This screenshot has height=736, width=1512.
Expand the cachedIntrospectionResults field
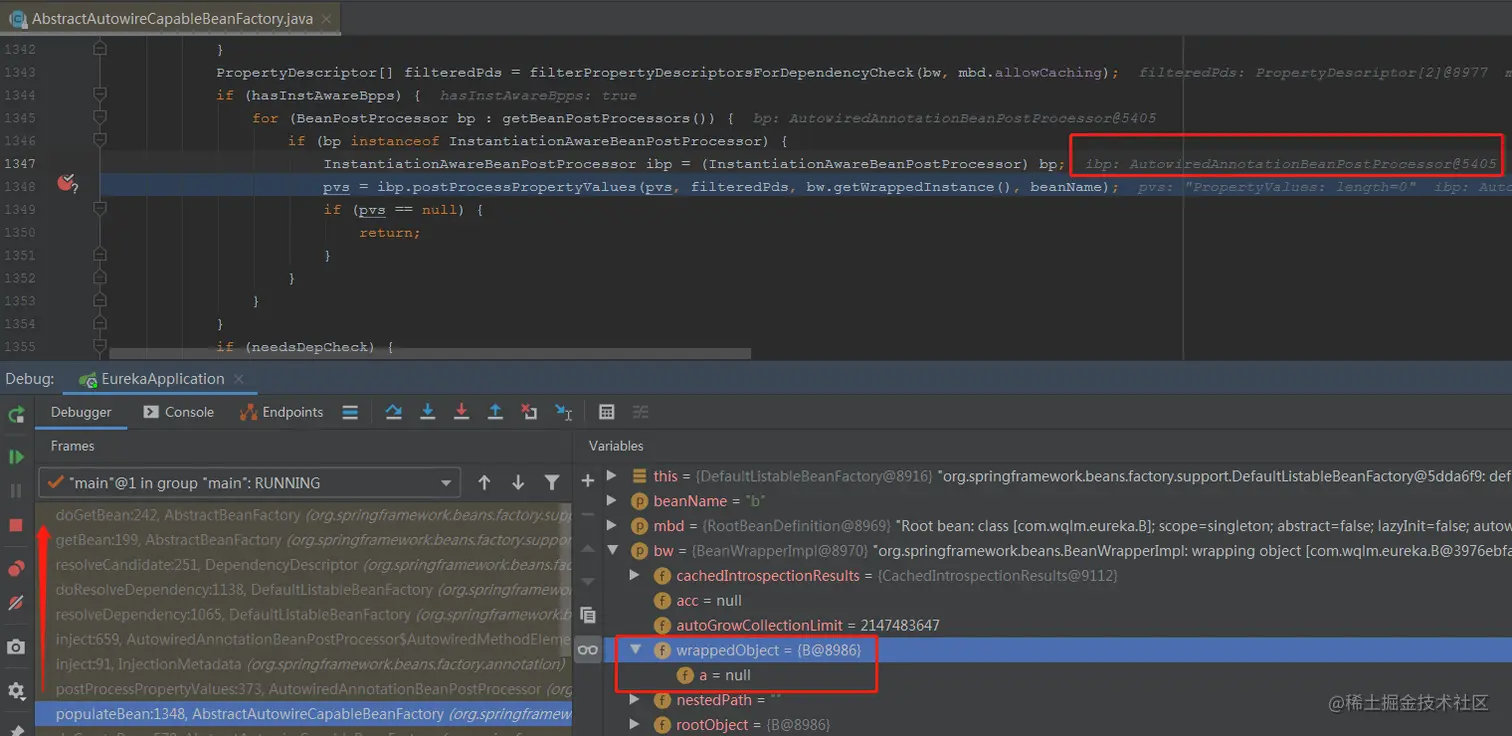click(x=634, y=575)
